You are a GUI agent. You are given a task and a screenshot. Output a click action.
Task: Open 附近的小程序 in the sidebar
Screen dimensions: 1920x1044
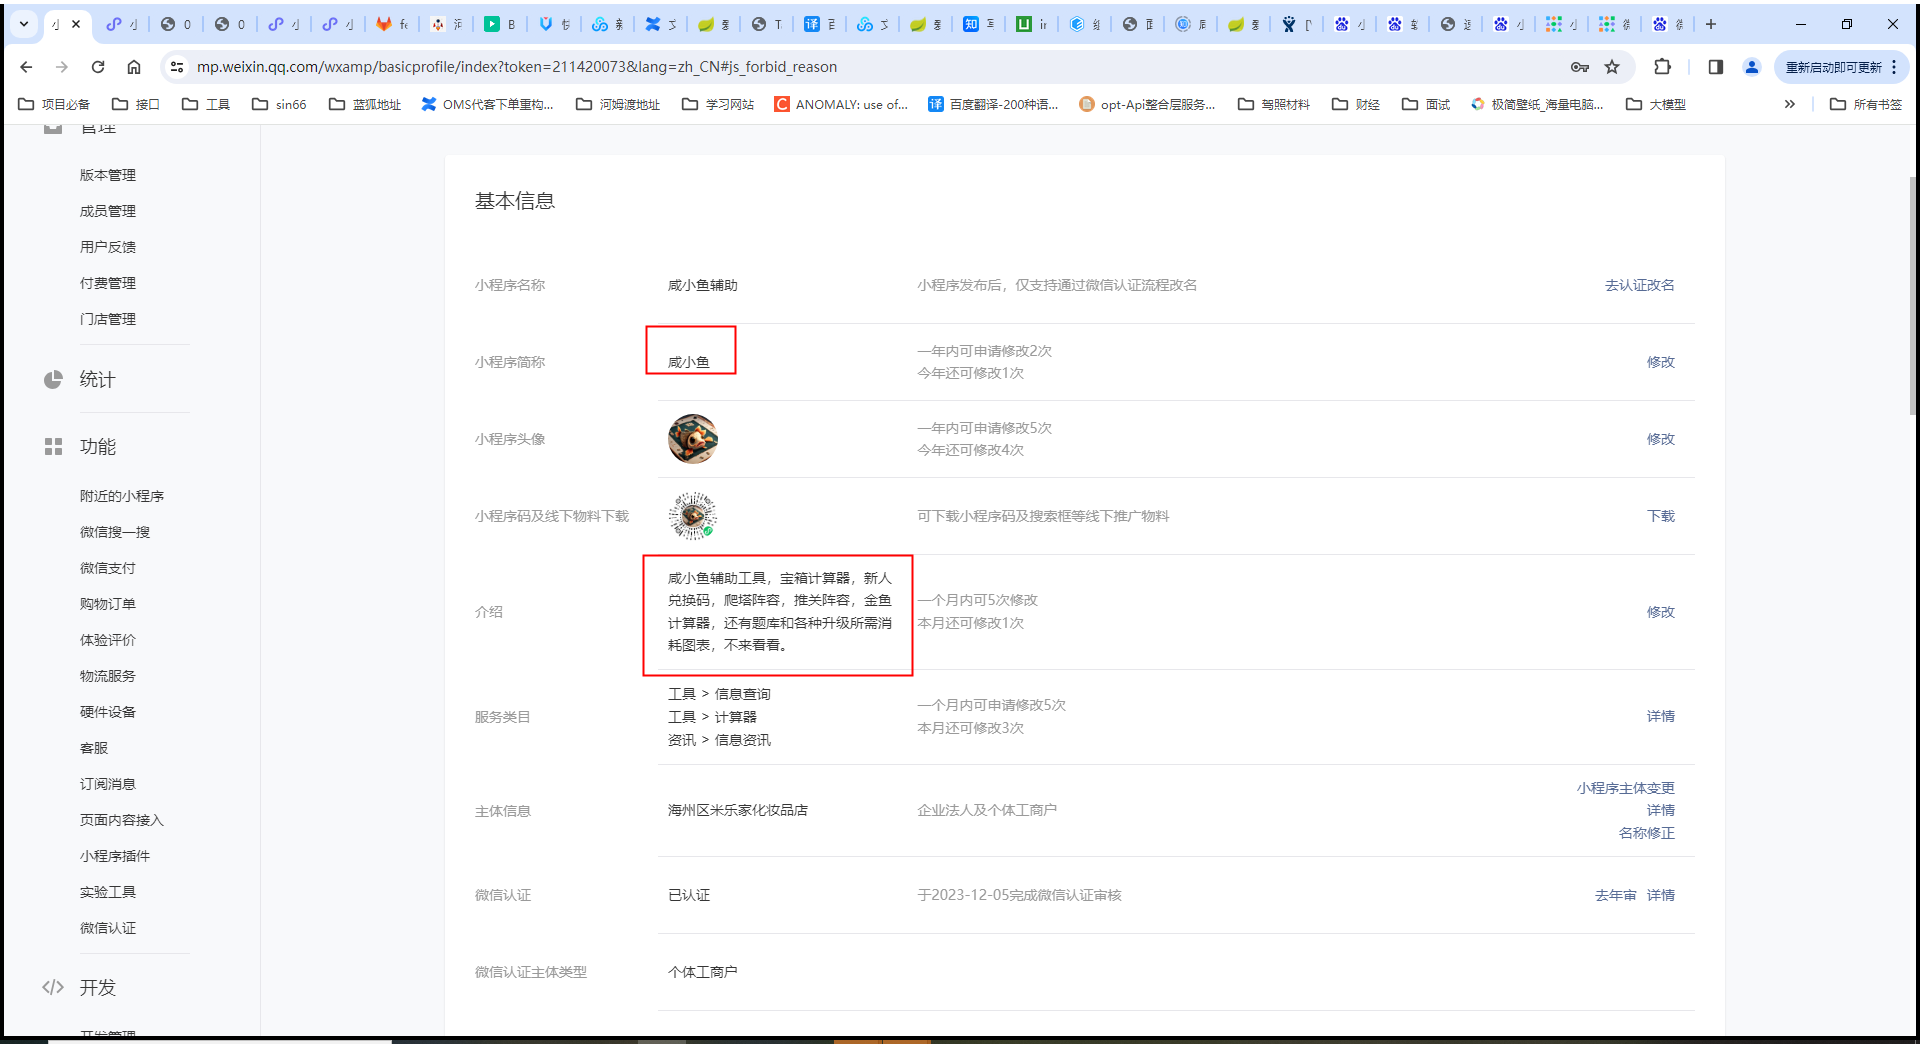[x=122, y=496]
